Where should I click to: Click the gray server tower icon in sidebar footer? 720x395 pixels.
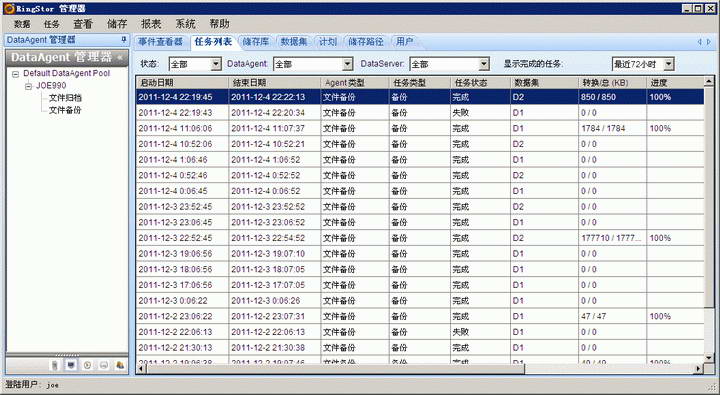[x=55, y=365]
